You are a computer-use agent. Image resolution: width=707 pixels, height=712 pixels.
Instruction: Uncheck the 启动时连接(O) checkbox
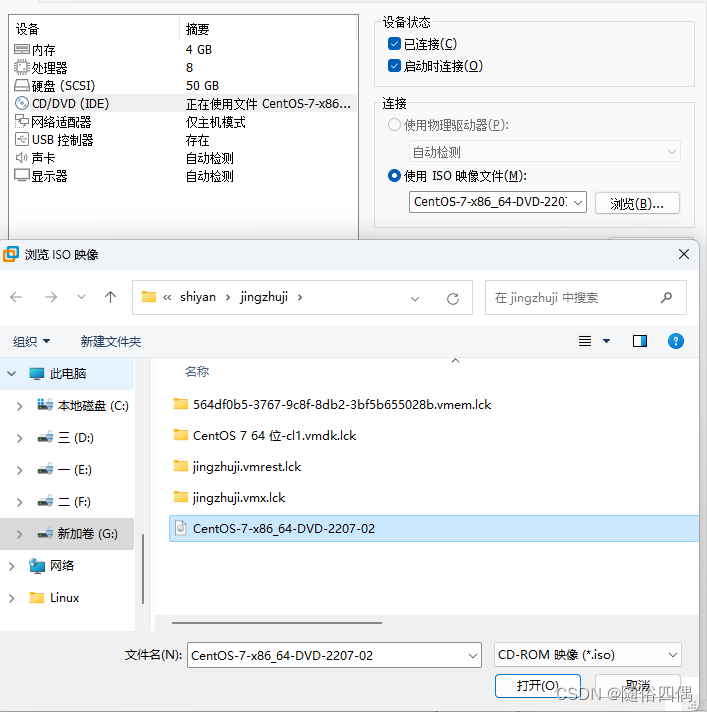tap(394, 66)
